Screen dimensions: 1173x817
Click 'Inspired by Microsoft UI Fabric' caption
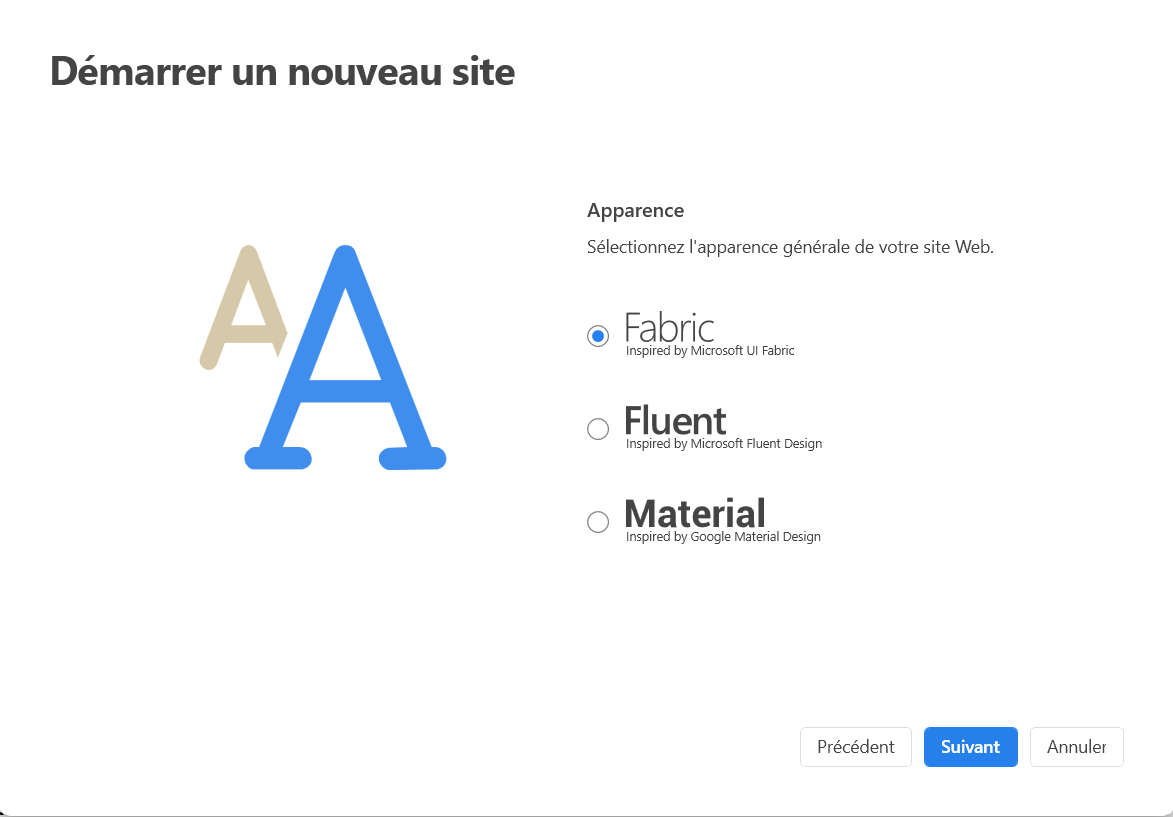point(710,351)
